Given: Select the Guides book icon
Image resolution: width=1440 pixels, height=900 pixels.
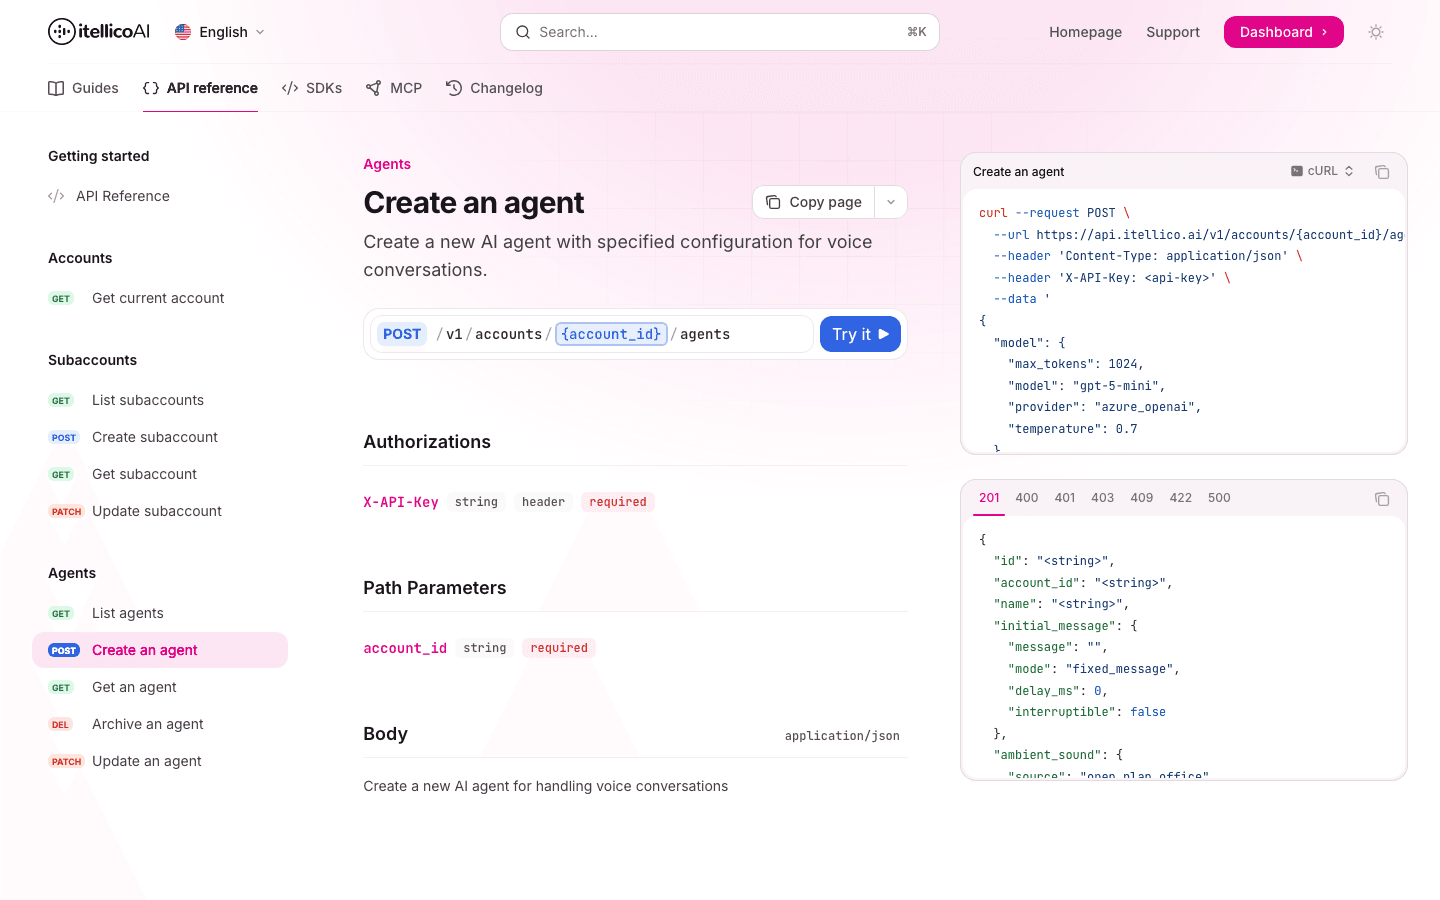Looking at the screenshot, I should (x=56, y=88).
